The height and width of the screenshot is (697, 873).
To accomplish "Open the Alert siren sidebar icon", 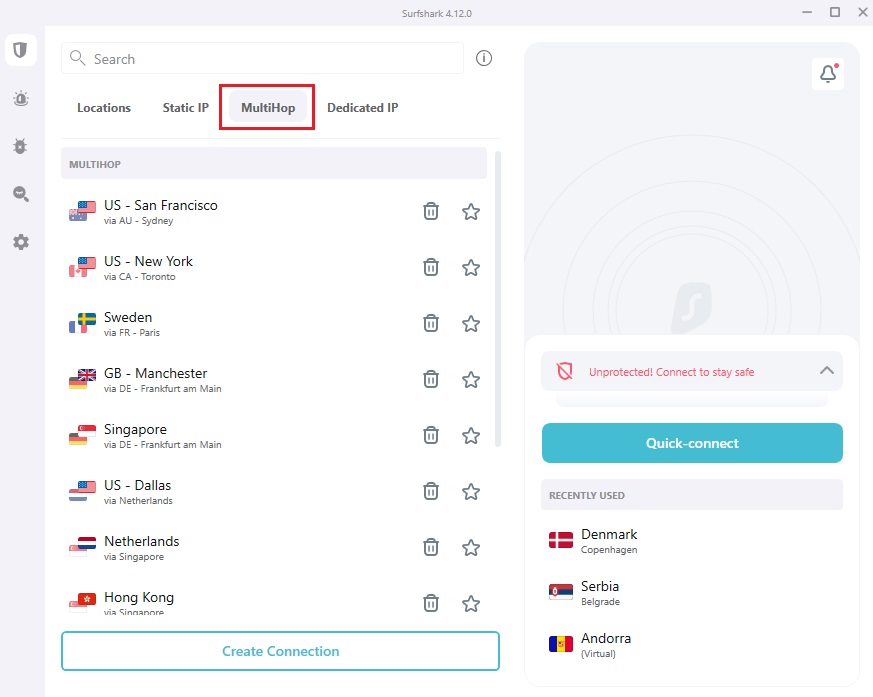I will pyautogui.click(x=21, y=99).
